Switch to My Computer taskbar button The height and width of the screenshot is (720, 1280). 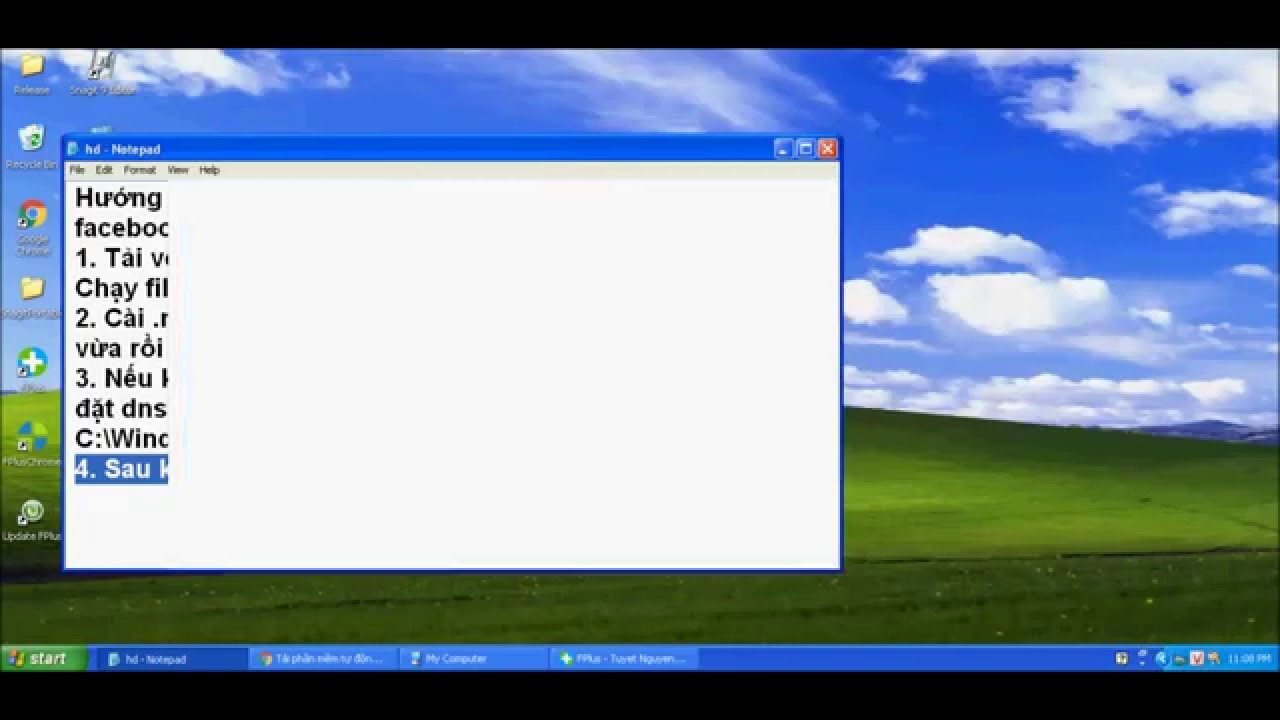pyautogui.click(x=475, y=659)
